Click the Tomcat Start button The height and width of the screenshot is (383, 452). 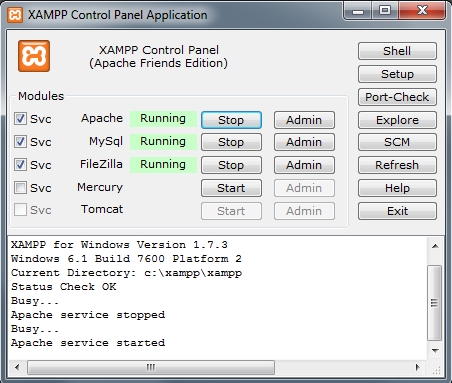231,211
